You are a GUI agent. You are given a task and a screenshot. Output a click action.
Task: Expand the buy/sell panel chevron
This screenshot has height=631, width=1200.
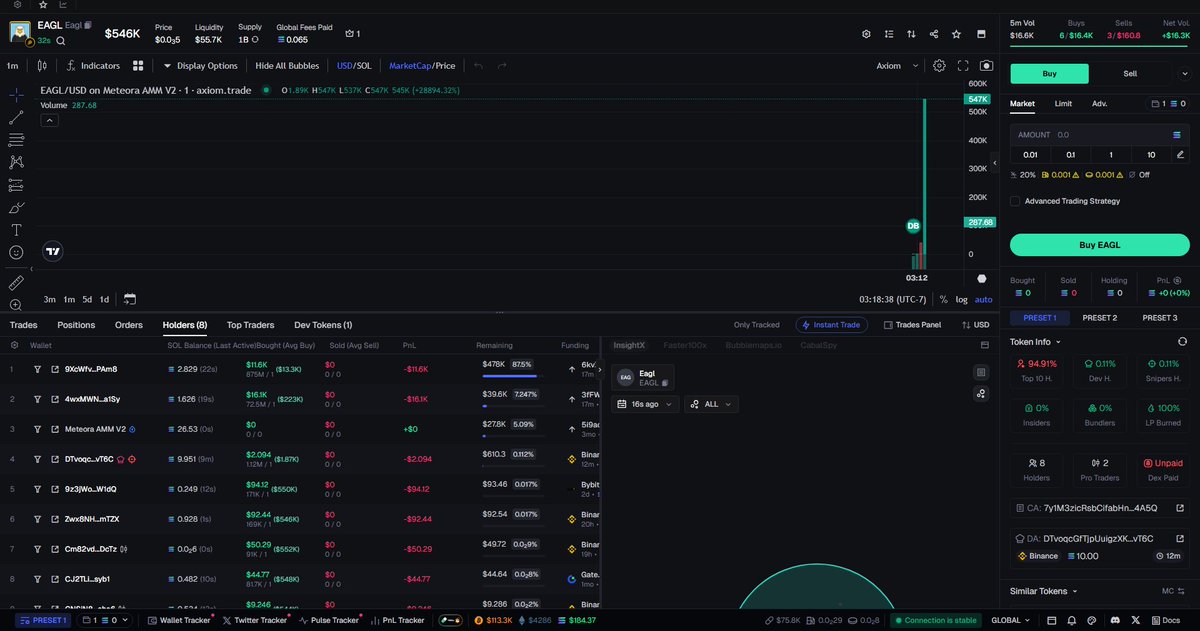pos(1184,73)
